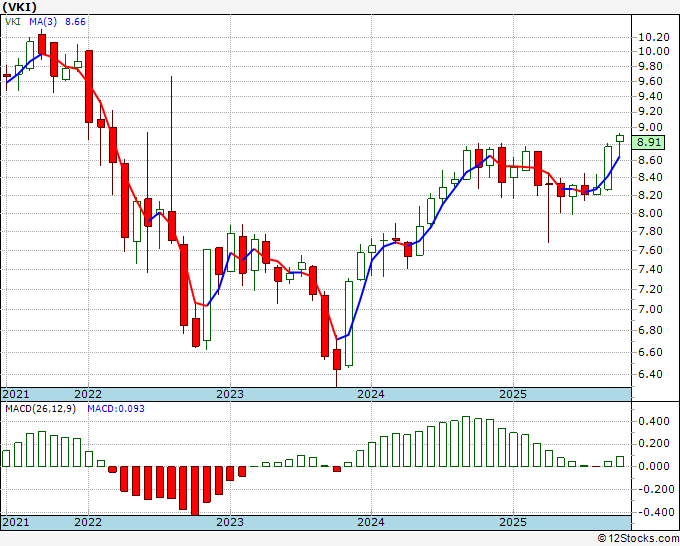Viewport: 680px width, 546px height.
Task: Click the 10.00 price axis label
Action: 654,52
